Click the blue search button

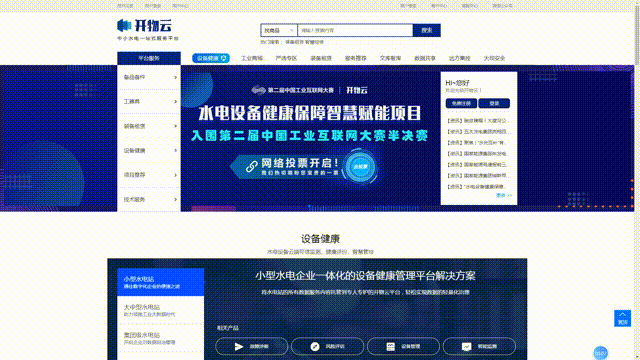(427, 30)
